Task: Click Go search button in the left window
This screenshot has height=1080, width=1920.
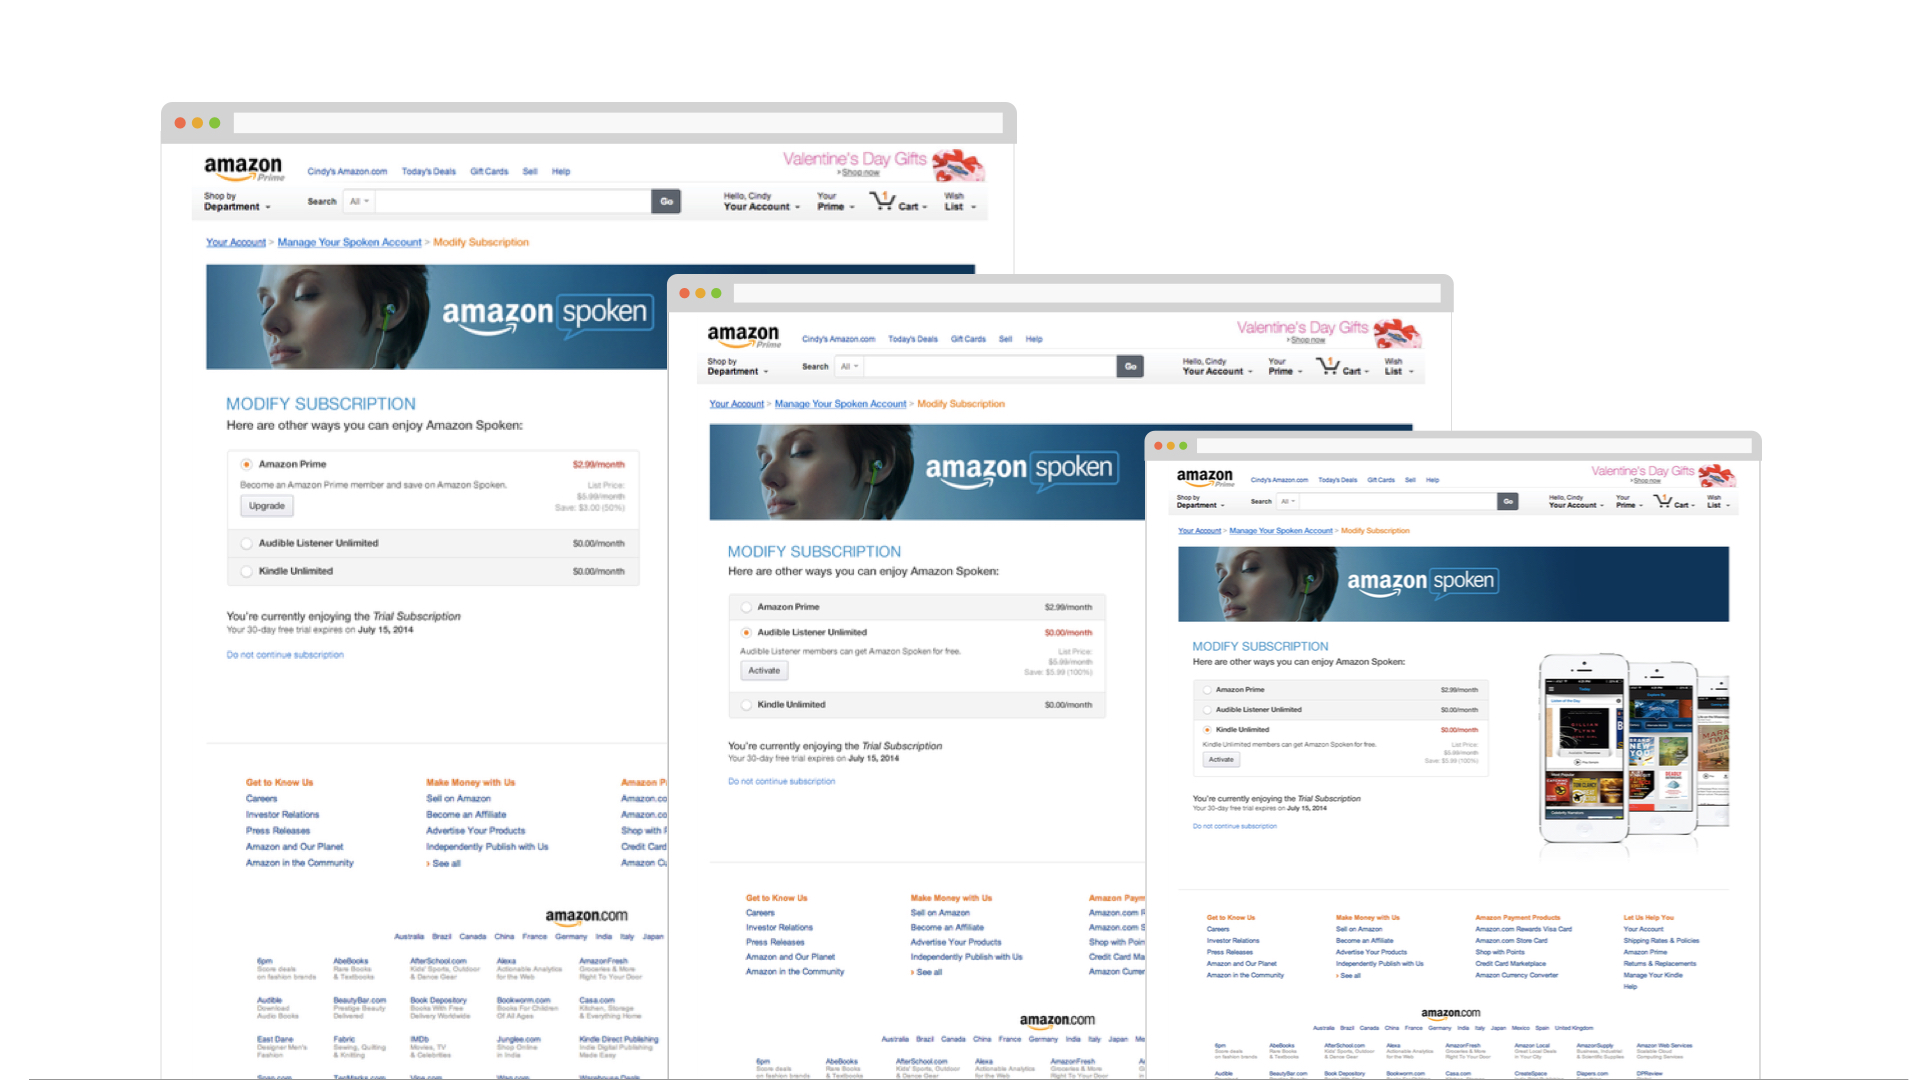Action: coord(666,201)
